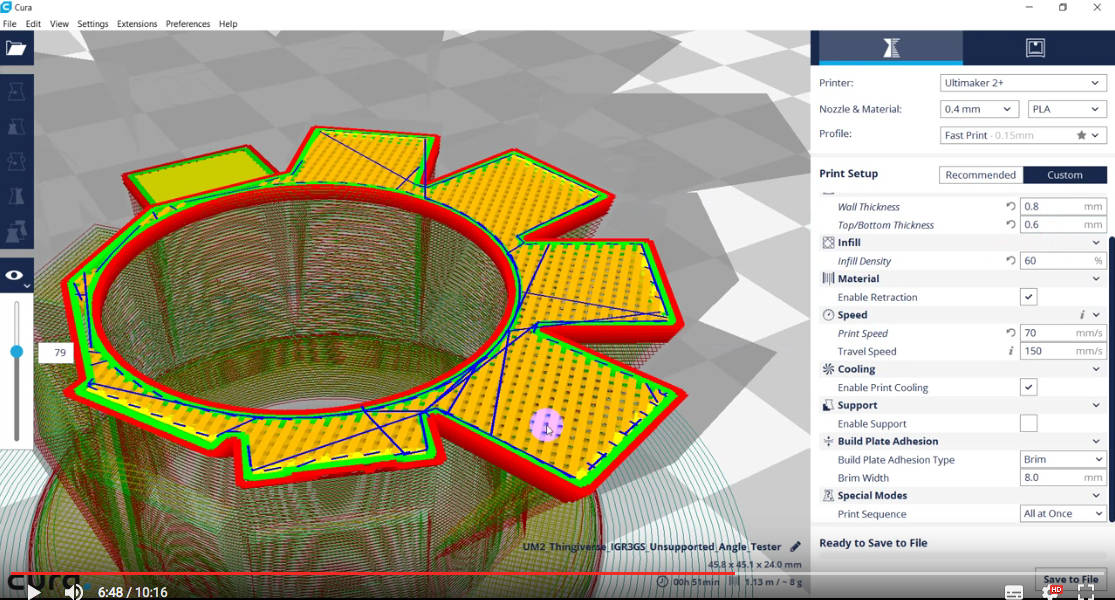Collapse Build Plate Adhesion section chevron
Screen dimensions: 1115x600
[1096, 441]
